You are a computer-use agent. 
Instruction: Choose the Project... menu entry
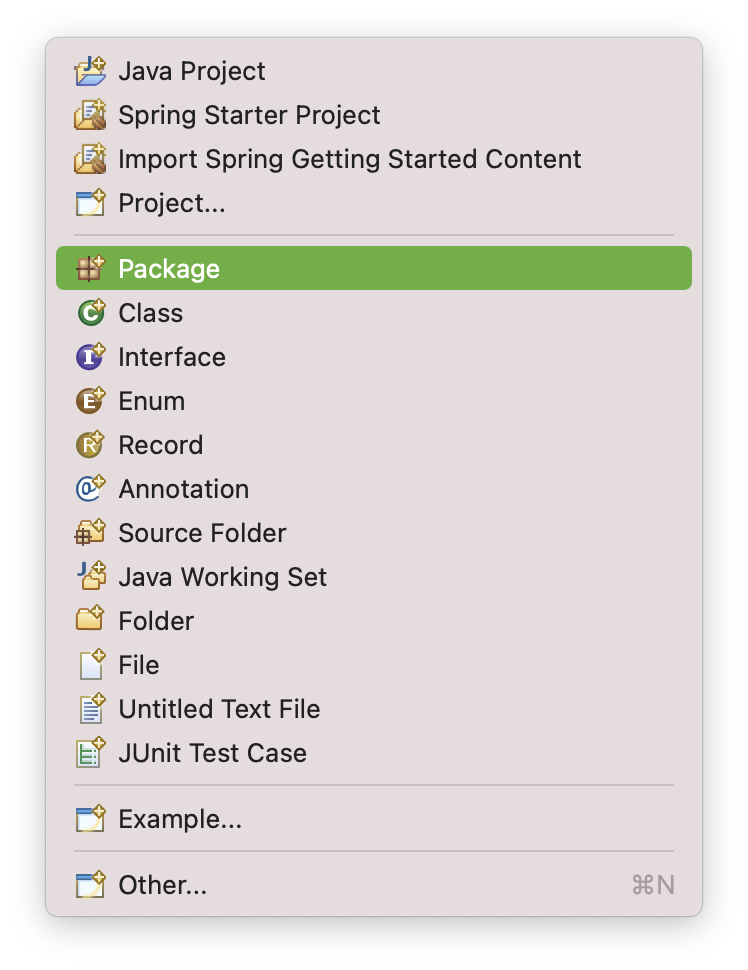coord(172,203)
